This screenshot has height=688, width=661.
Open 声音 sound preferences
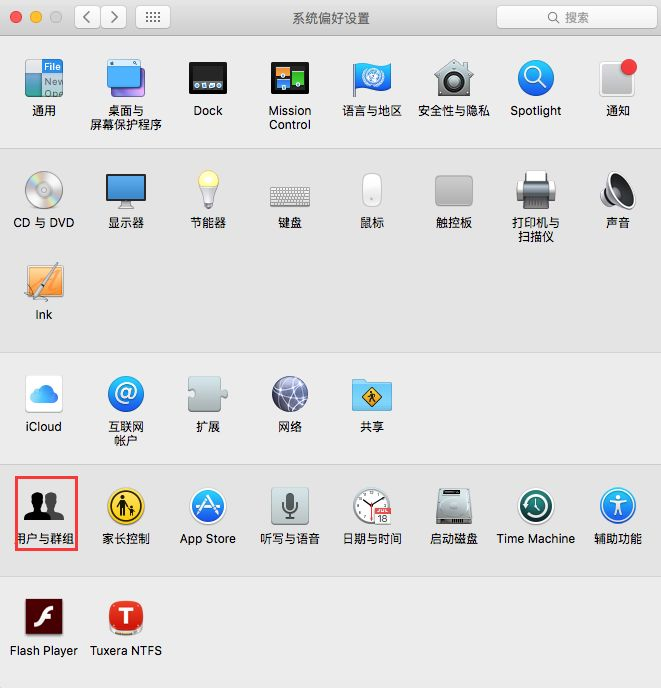click(x=618, y=190)
